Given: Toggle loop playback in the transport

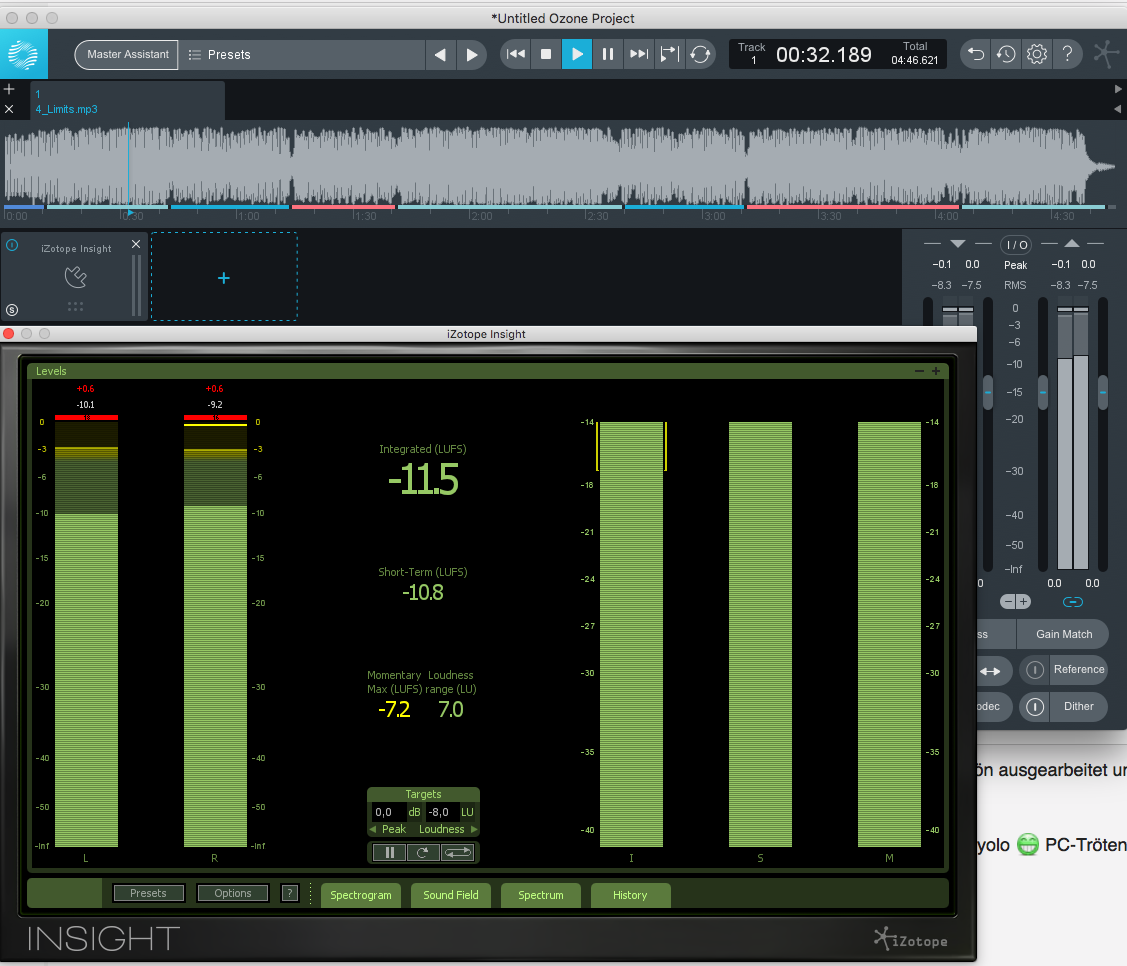Looking at the screenshot, I should click(x=700, y=54).
